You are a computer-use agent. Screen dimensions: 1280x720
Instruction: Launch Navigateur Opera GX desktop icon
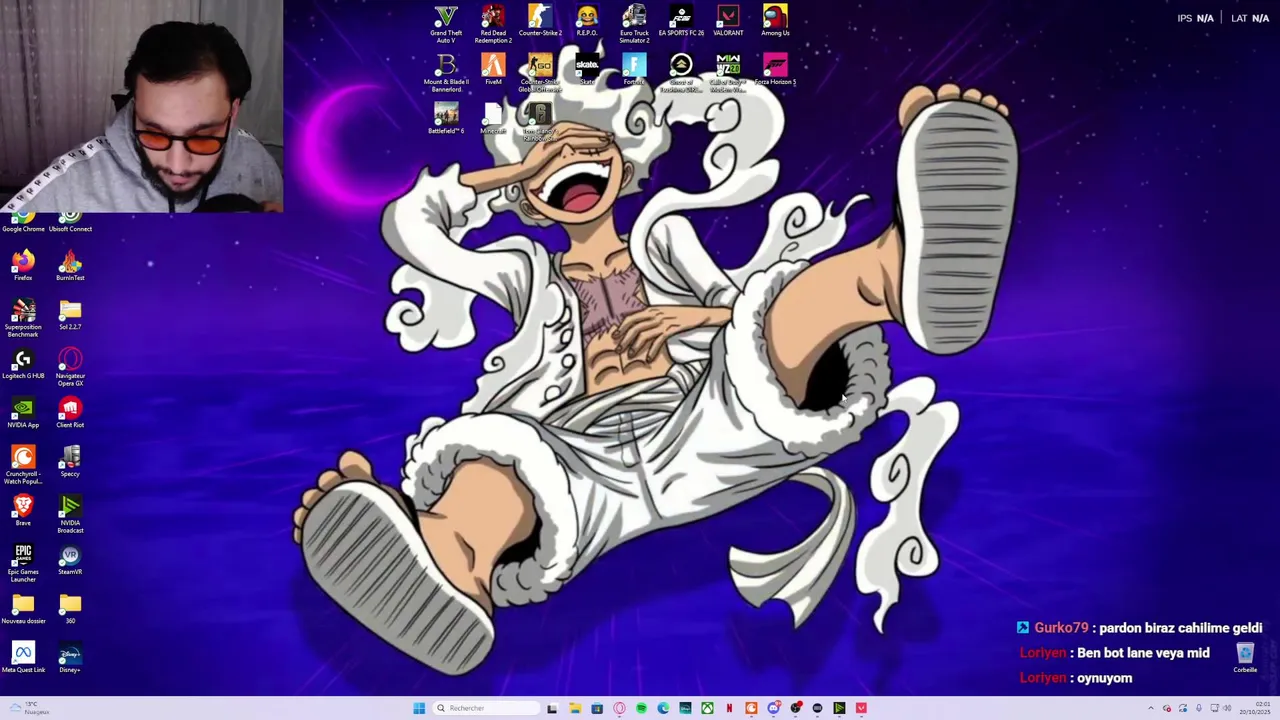click(70, 368)
